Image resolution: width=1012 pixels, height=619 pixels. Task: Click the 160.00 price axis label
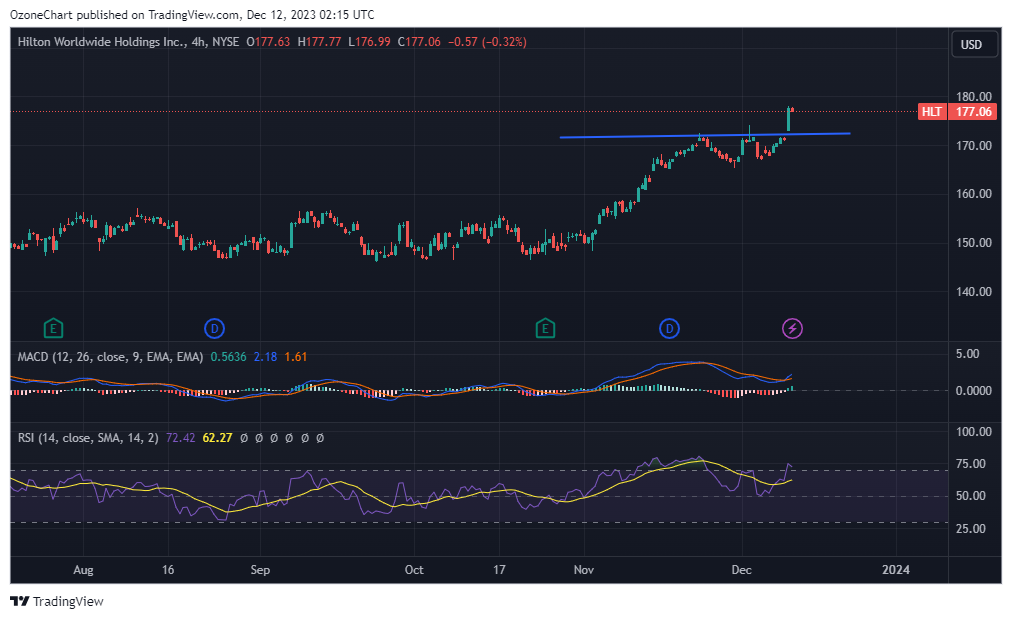(x=974, y=194)
